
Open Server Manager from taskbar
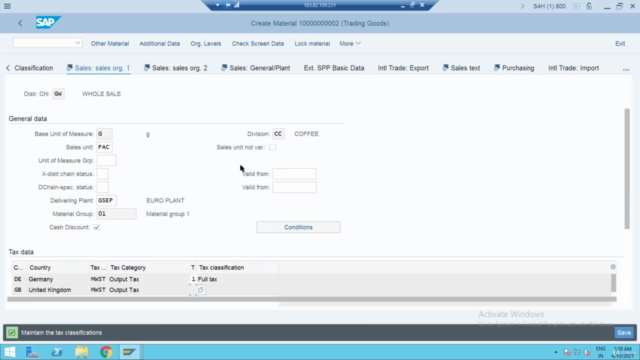pos(32,352)
